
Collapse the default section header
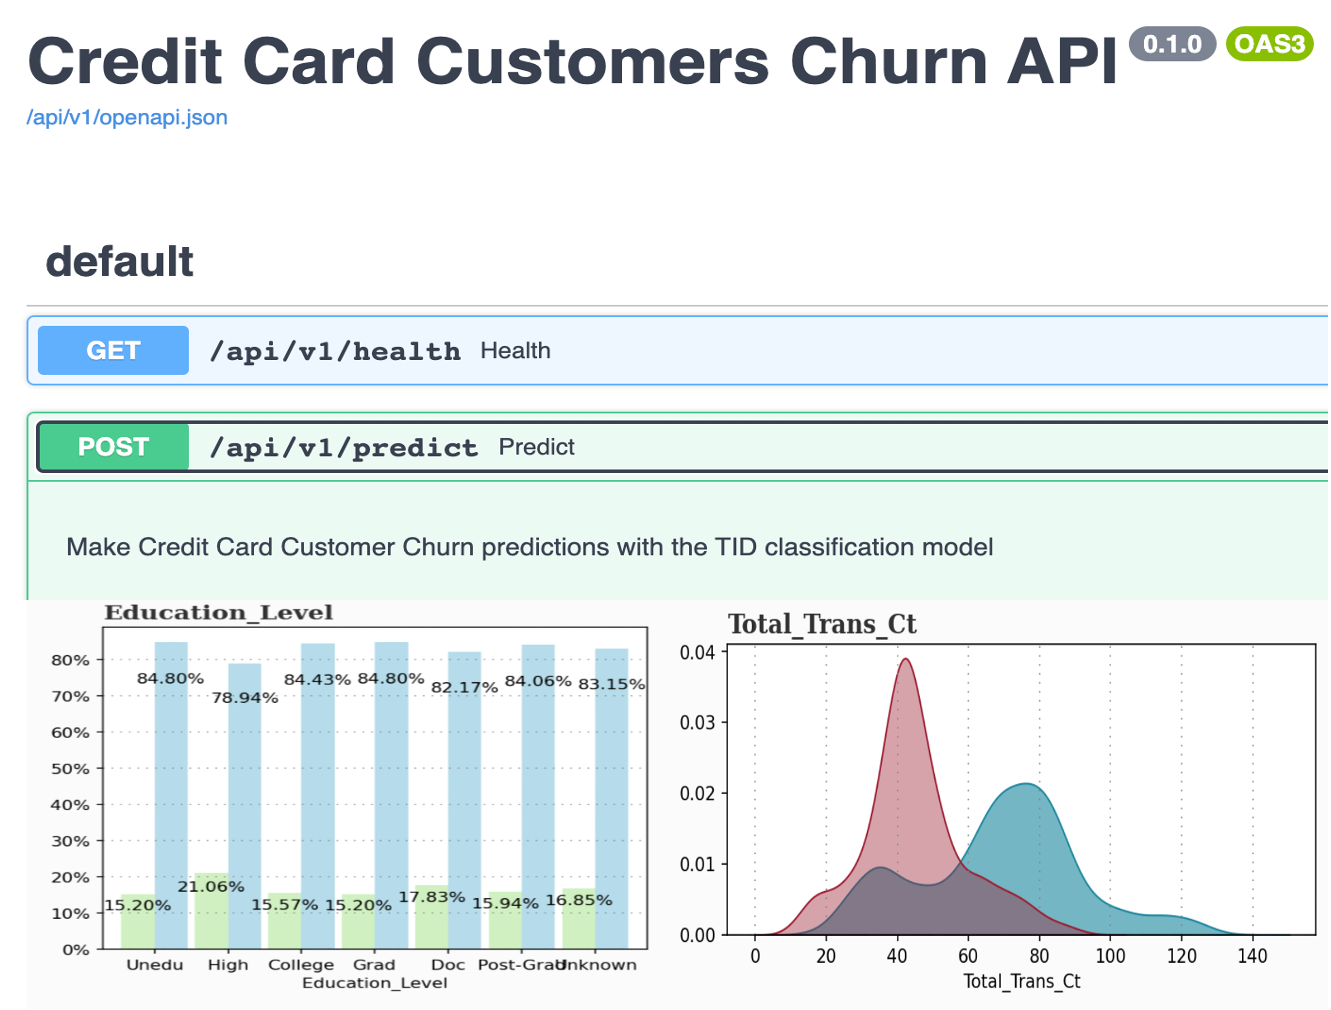[120, 262]
